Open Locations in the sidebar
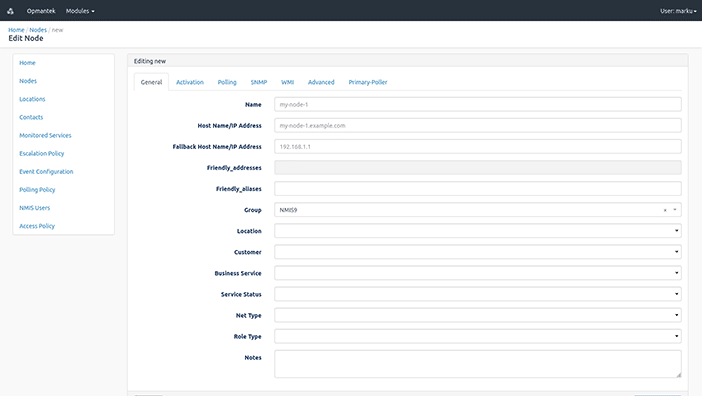Viewport: 702px width, 396px height. coord(32,99)
